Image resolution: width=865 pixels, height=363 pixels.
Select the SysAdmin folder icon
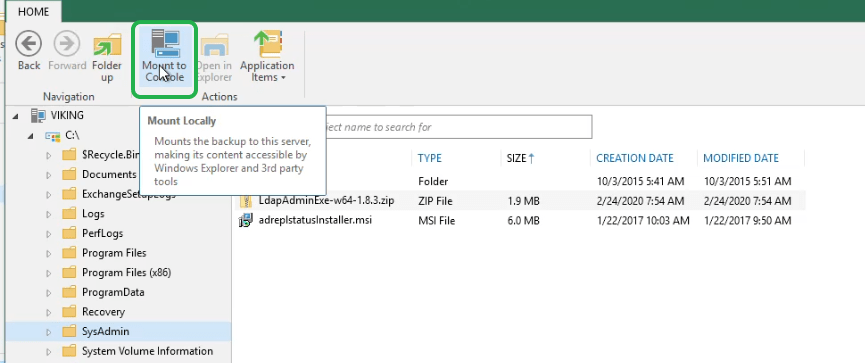(69, 331)
